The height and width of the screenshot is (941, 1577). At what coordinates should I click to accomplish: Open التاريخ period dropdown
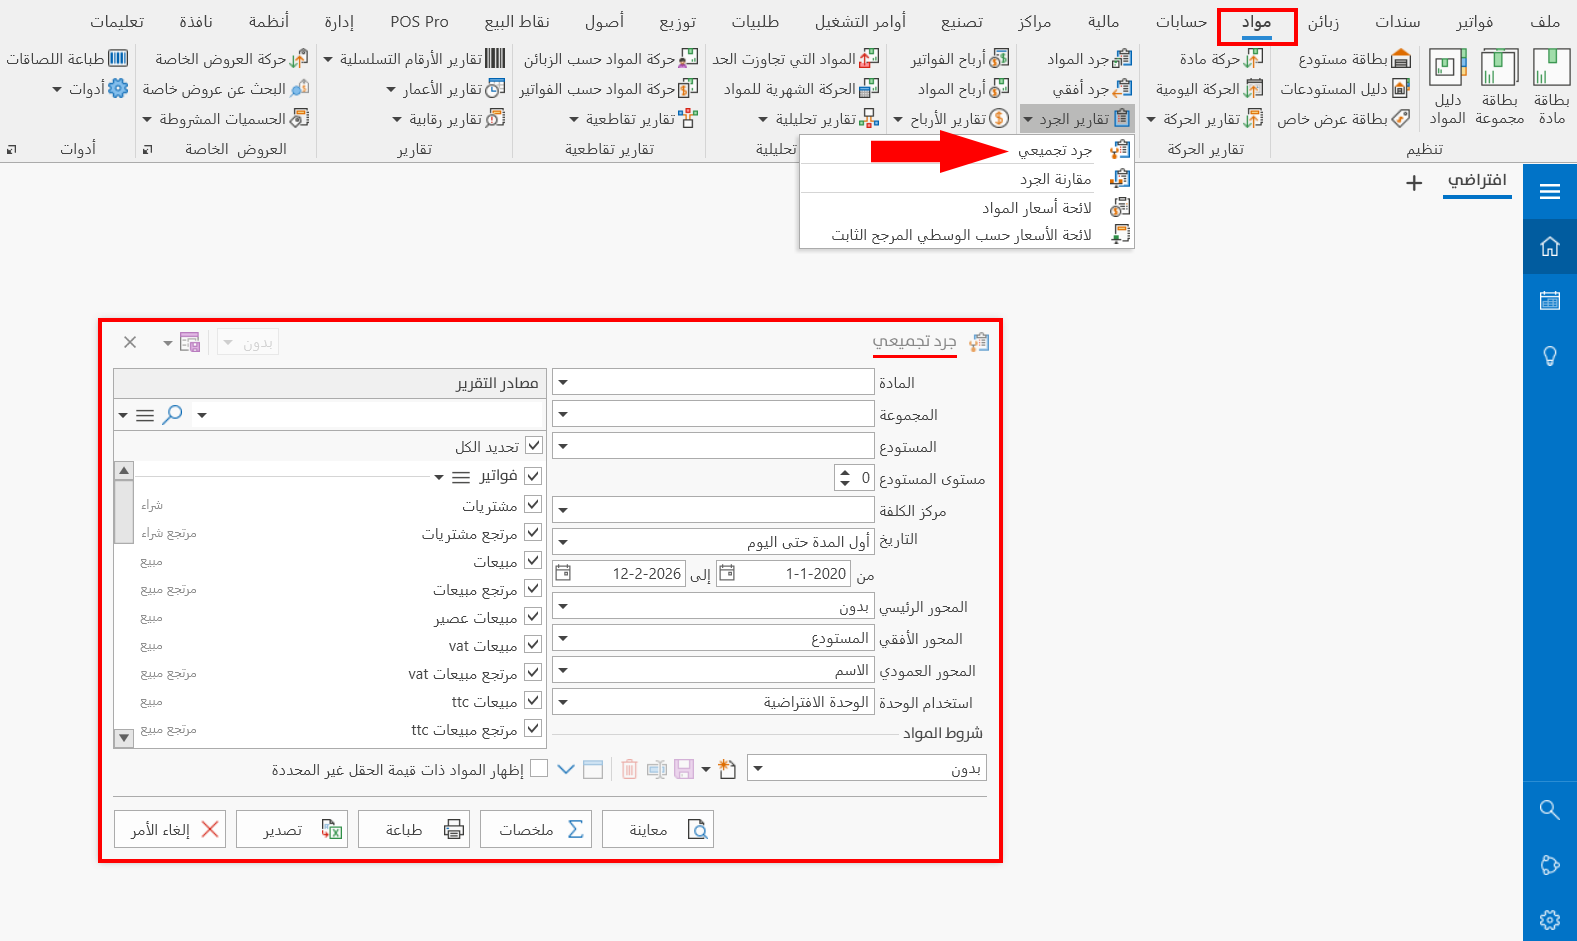tap(563, 542)
